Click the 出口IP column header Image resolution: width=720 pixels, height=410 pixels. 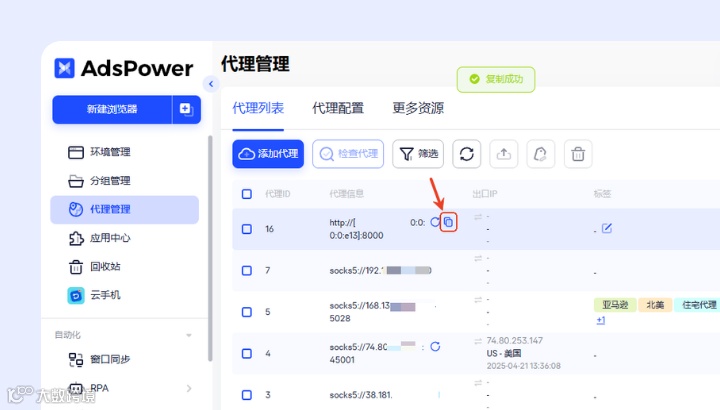(x=485, y=194)
